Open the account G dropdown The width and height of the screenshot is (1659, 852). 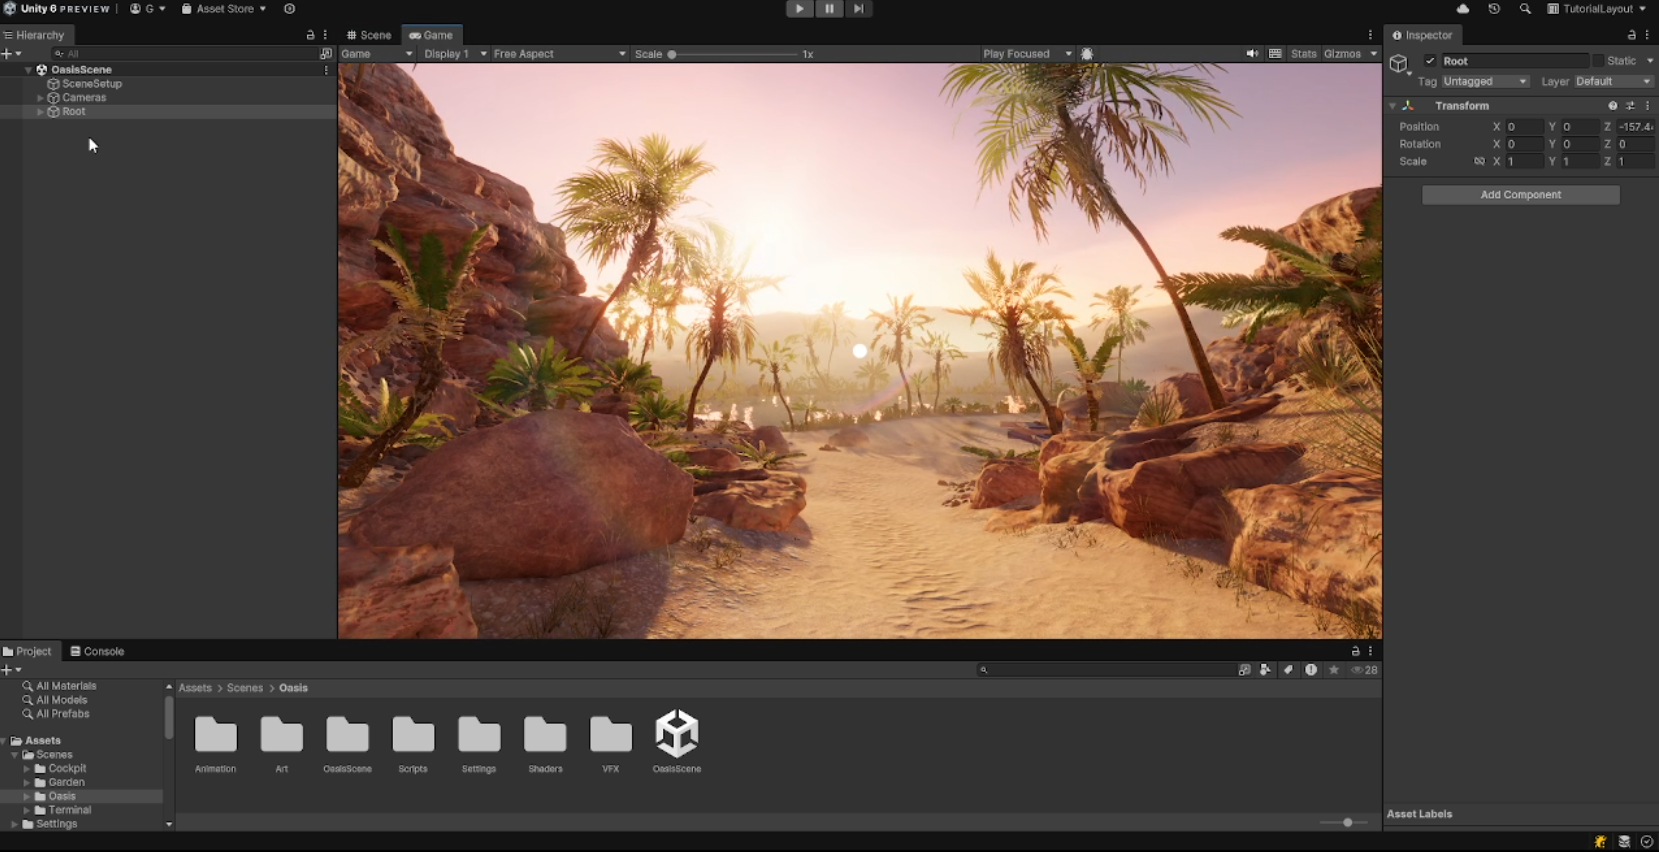pyautogui.click(x=148, y=9)
